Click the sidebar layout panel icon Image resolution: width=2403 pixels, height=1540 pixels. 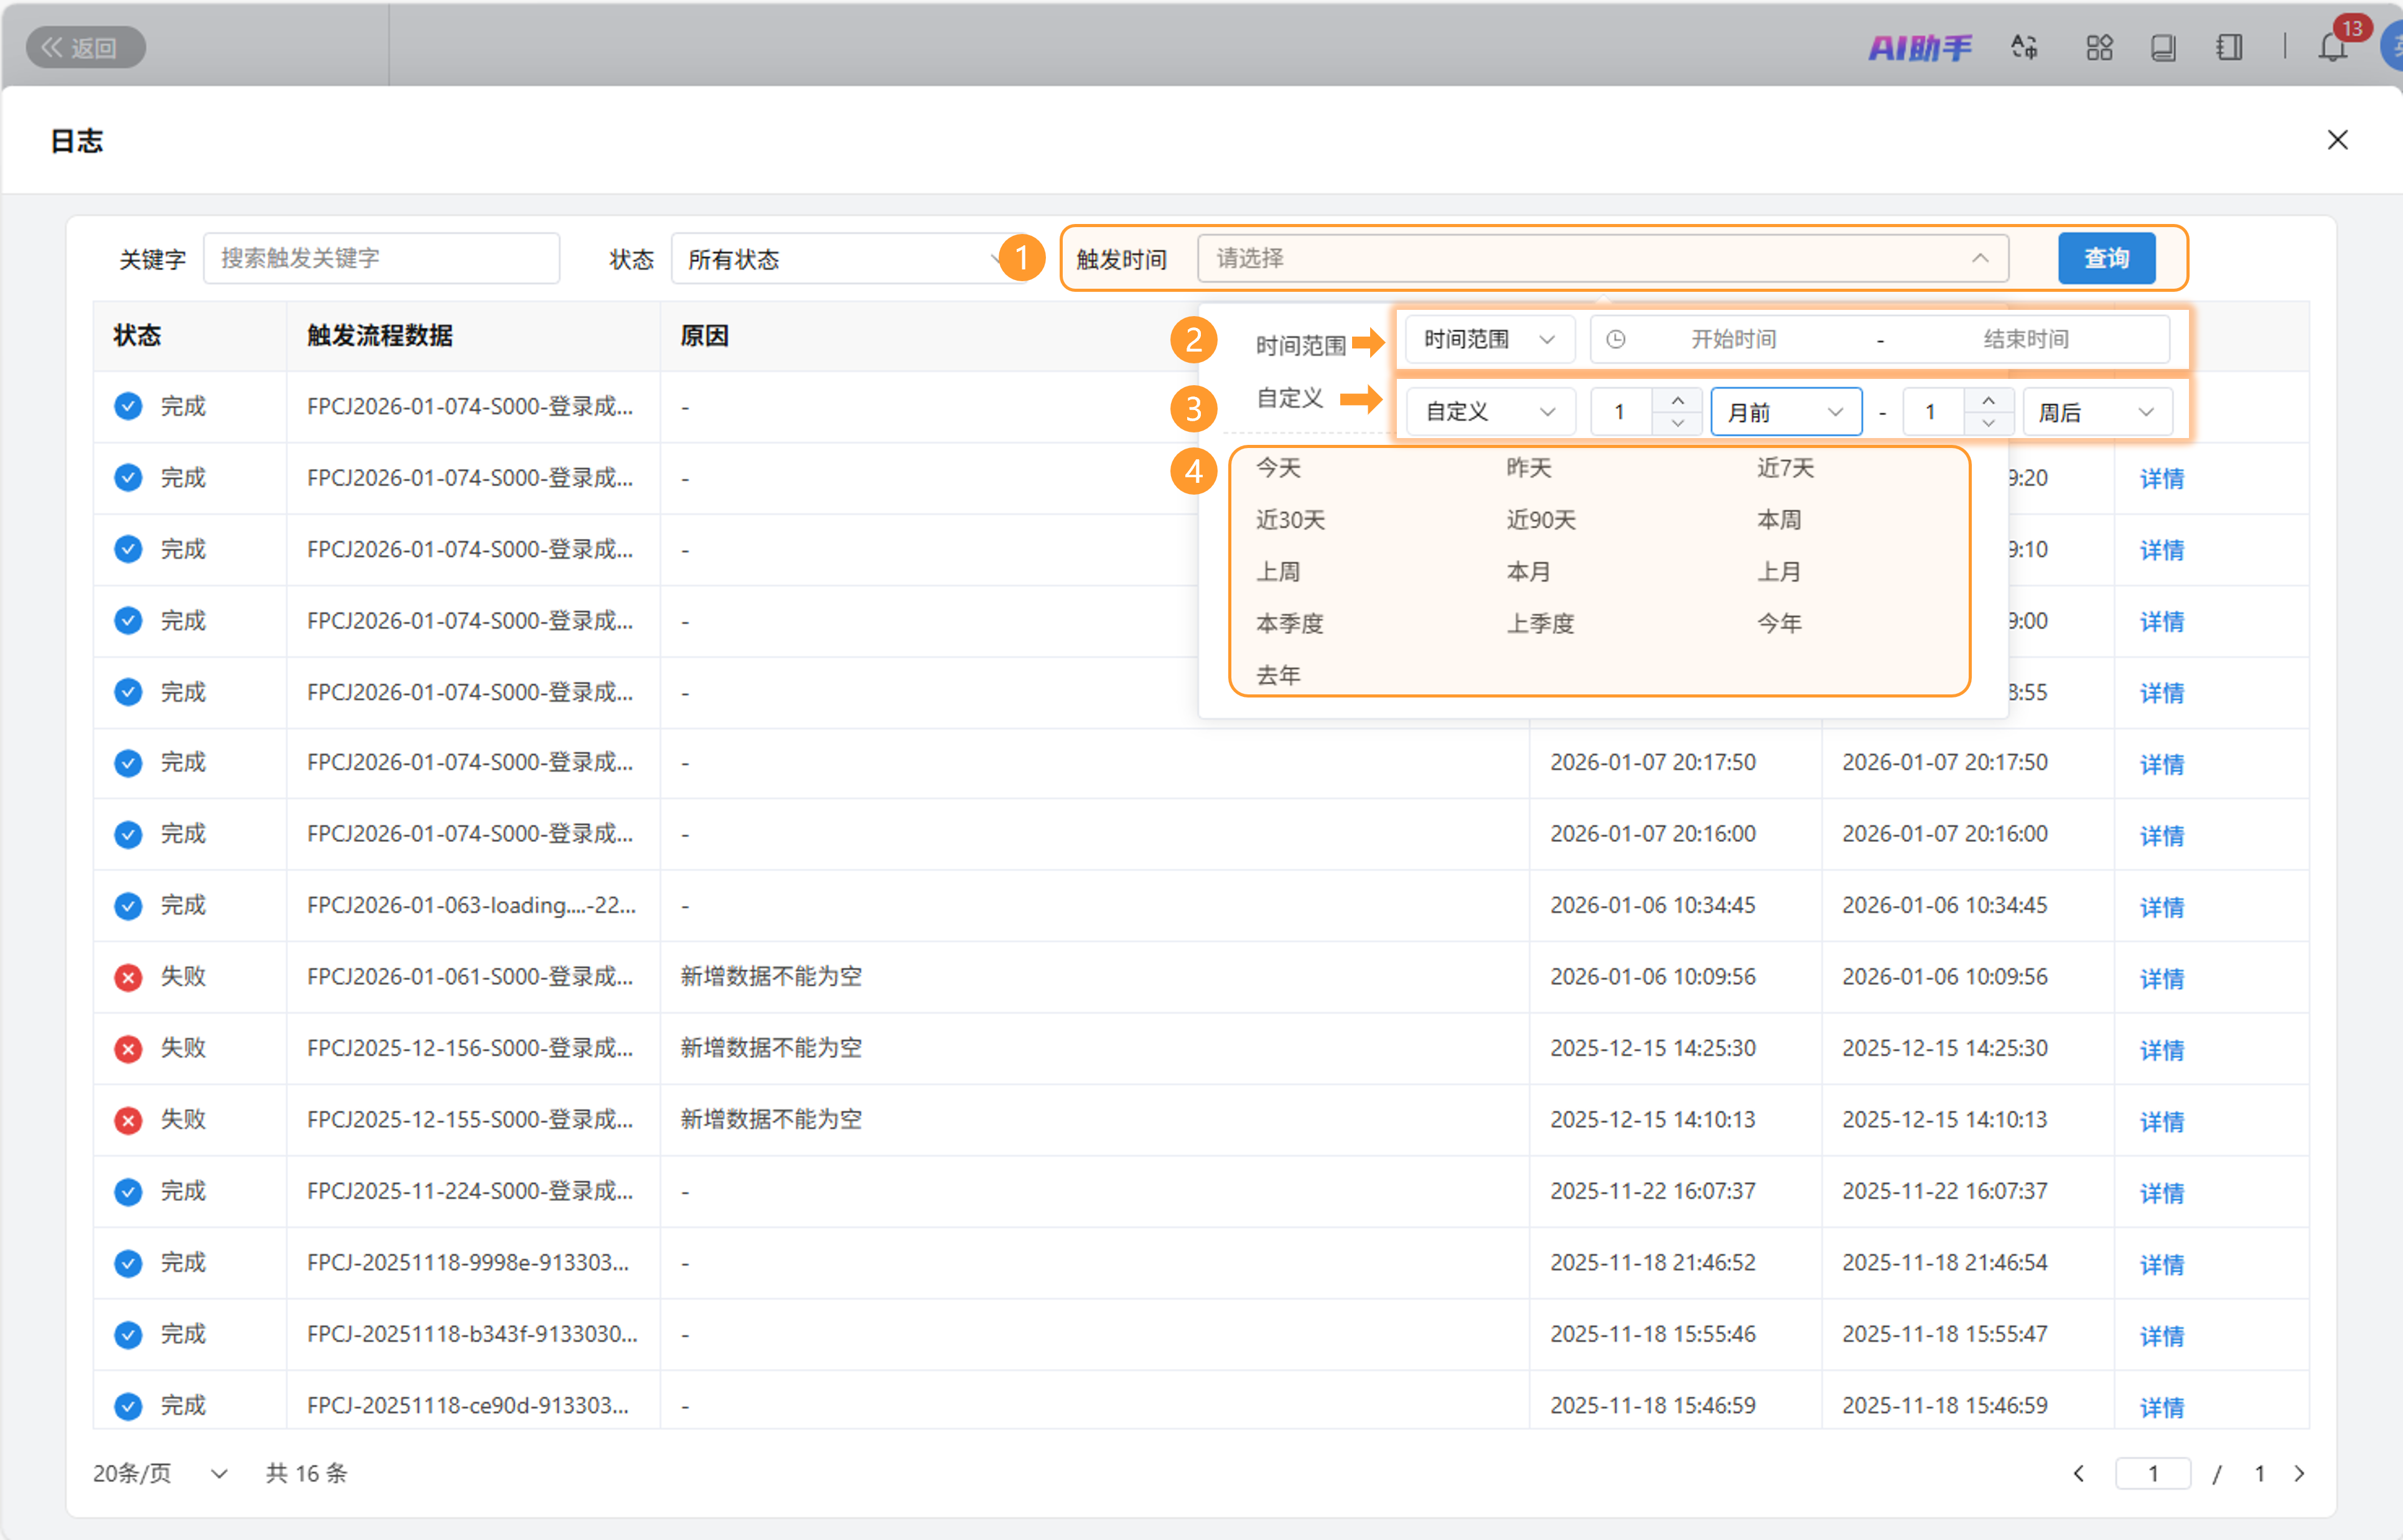click(2229, 47)
